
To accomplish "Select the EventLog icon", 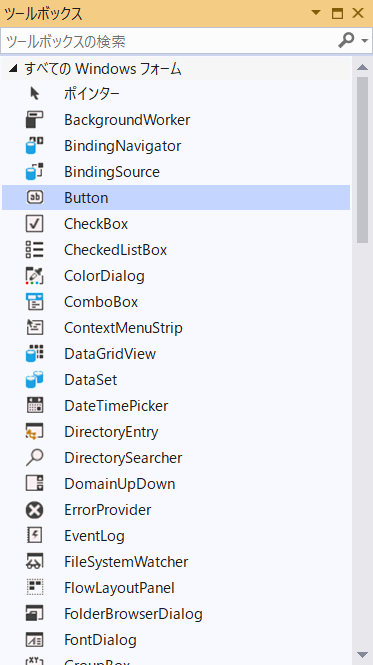I will pyautogui.click(x=34, y=535).
